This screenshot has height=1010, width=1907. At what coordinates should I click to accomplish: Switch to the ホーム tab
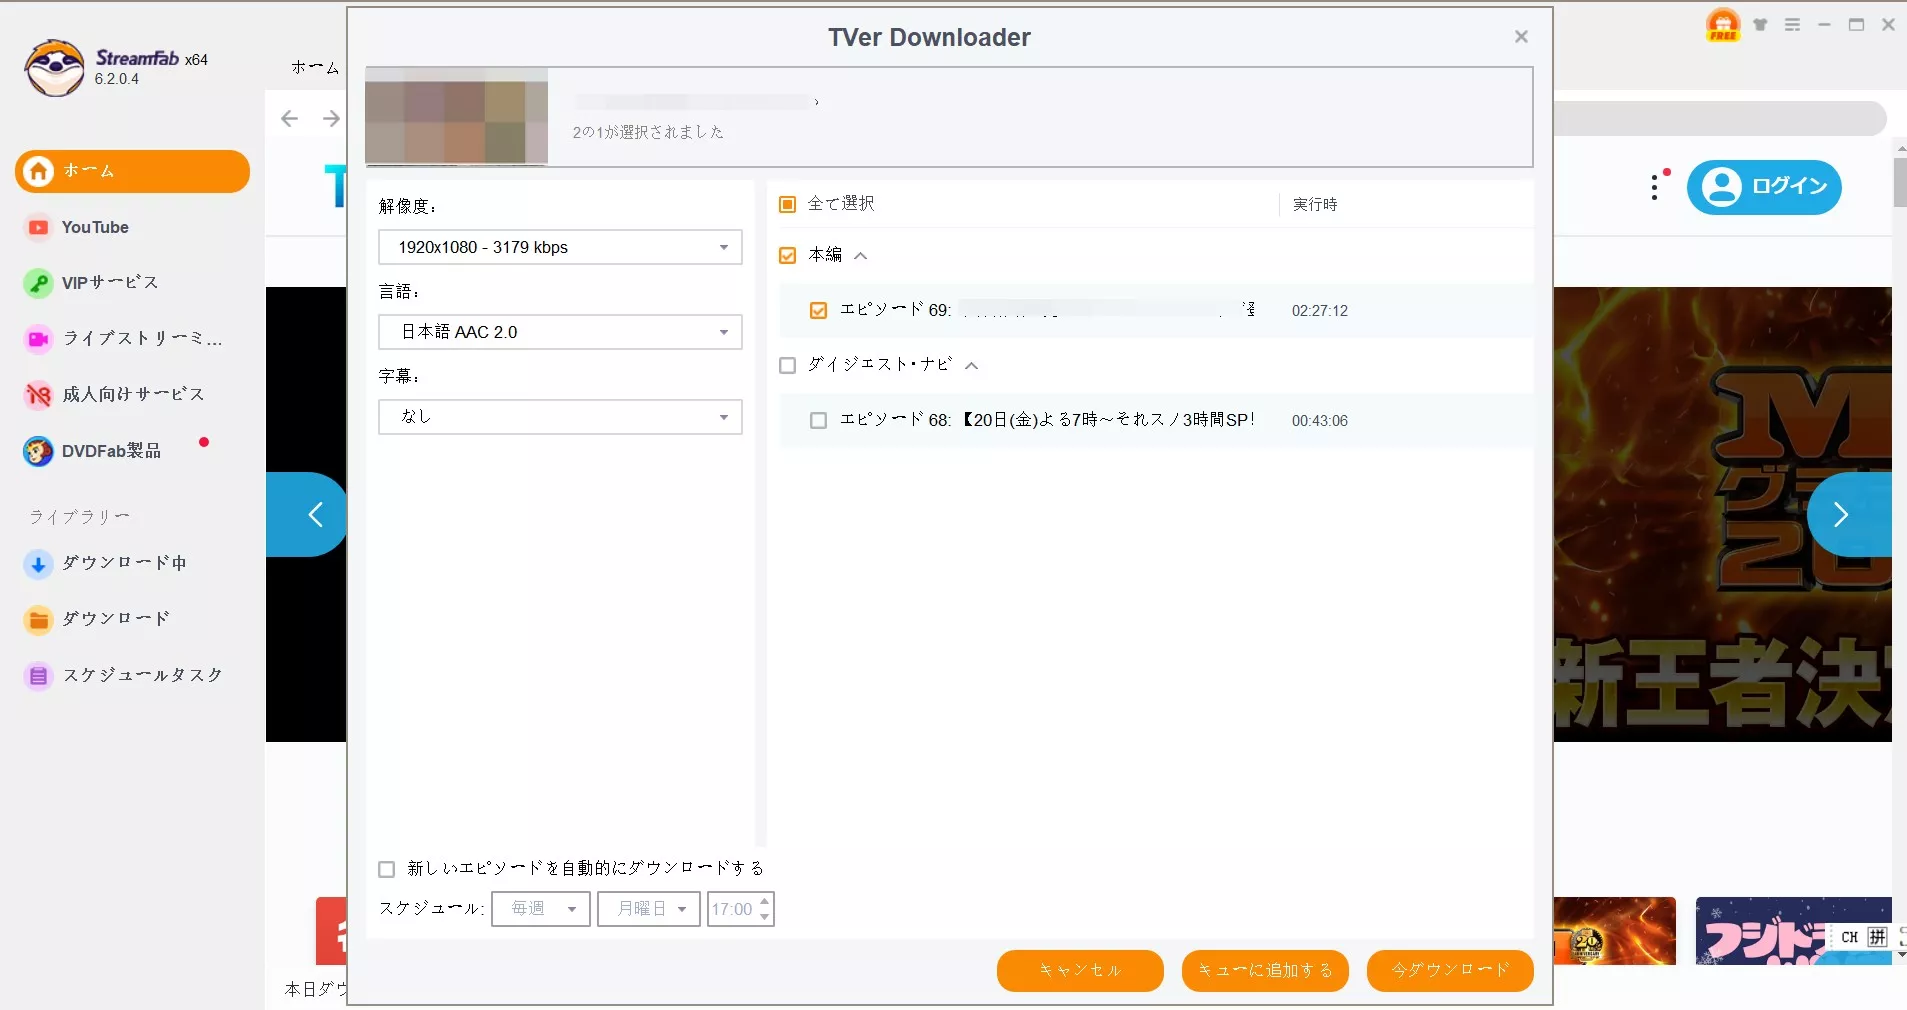315,67
